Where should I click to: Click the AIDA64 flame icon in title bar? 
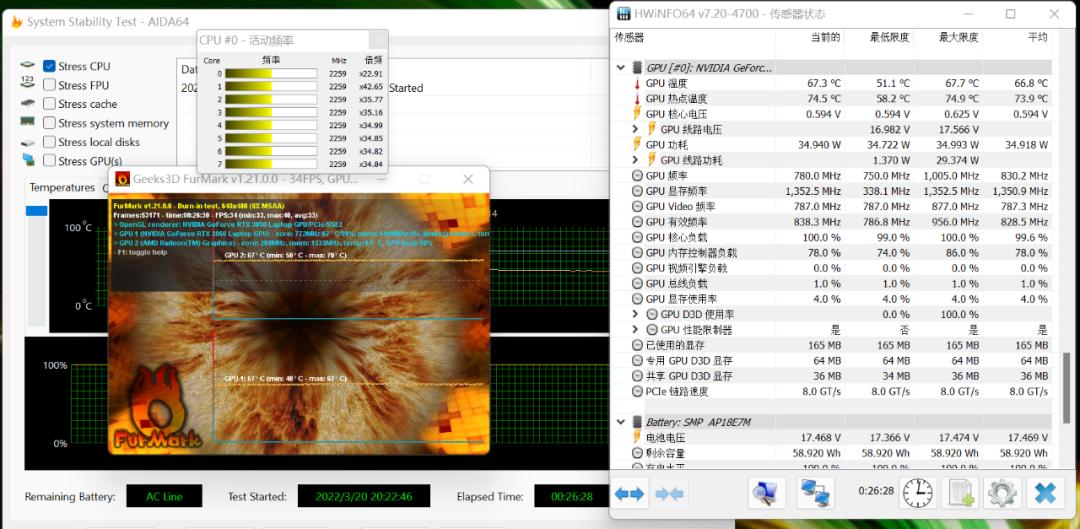tap(17, 22)
